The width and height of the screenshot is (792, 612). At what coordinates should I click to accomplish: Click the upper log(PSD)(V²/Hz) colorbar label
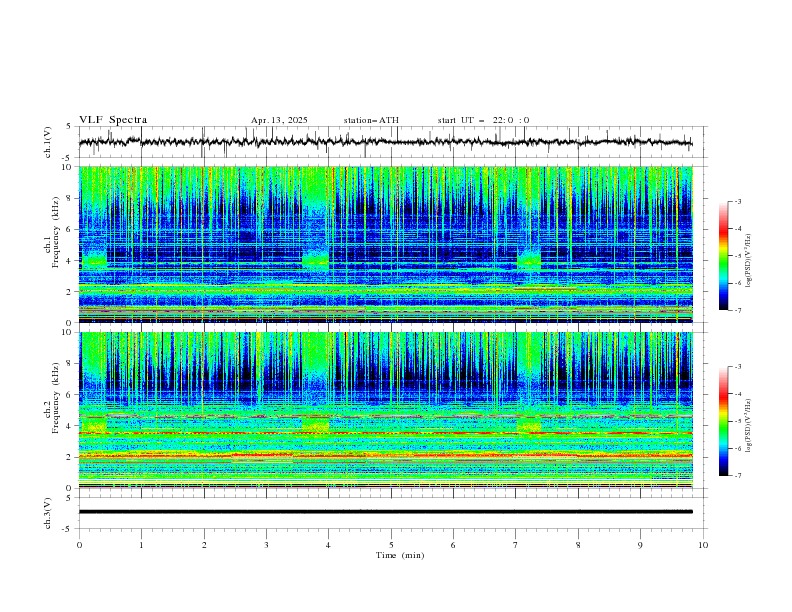coord(748,261)
